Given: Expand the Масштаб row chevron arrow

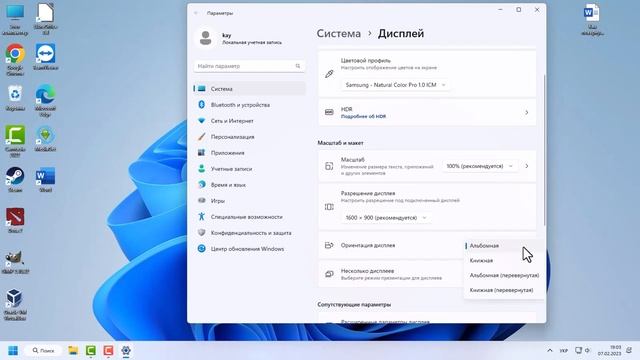Looking at the screenshot, I should 527,166.
